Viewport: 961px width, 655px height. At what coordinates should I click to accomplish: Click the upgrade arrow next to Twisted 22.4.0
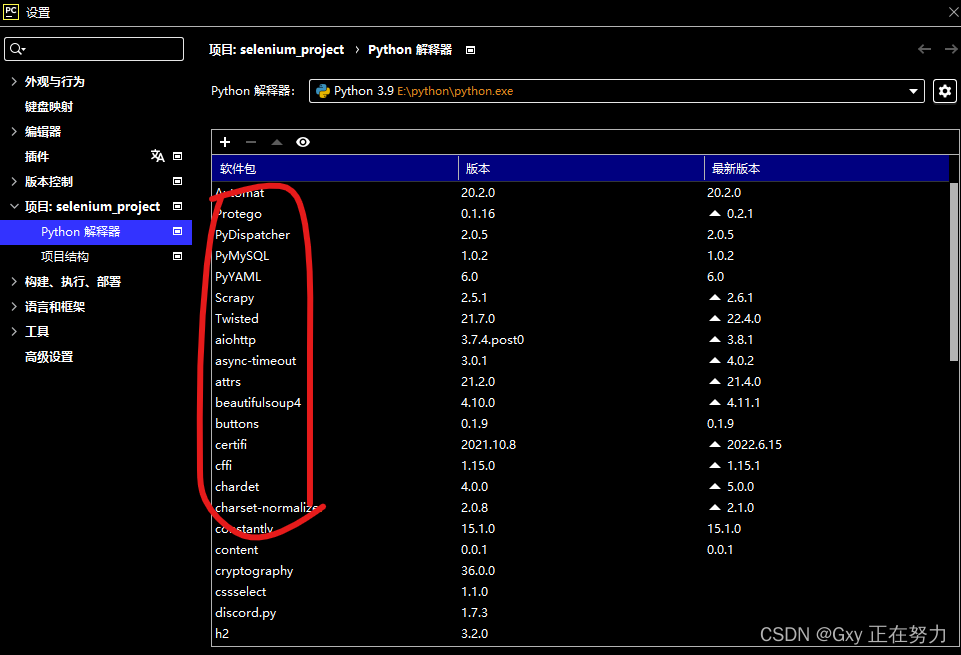[x=715, y=318]
